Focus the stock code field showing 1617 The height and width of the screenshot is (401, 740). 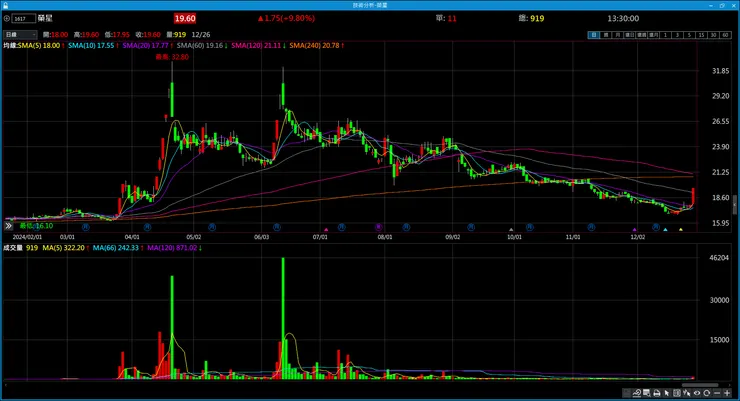(x=24, y=18)
